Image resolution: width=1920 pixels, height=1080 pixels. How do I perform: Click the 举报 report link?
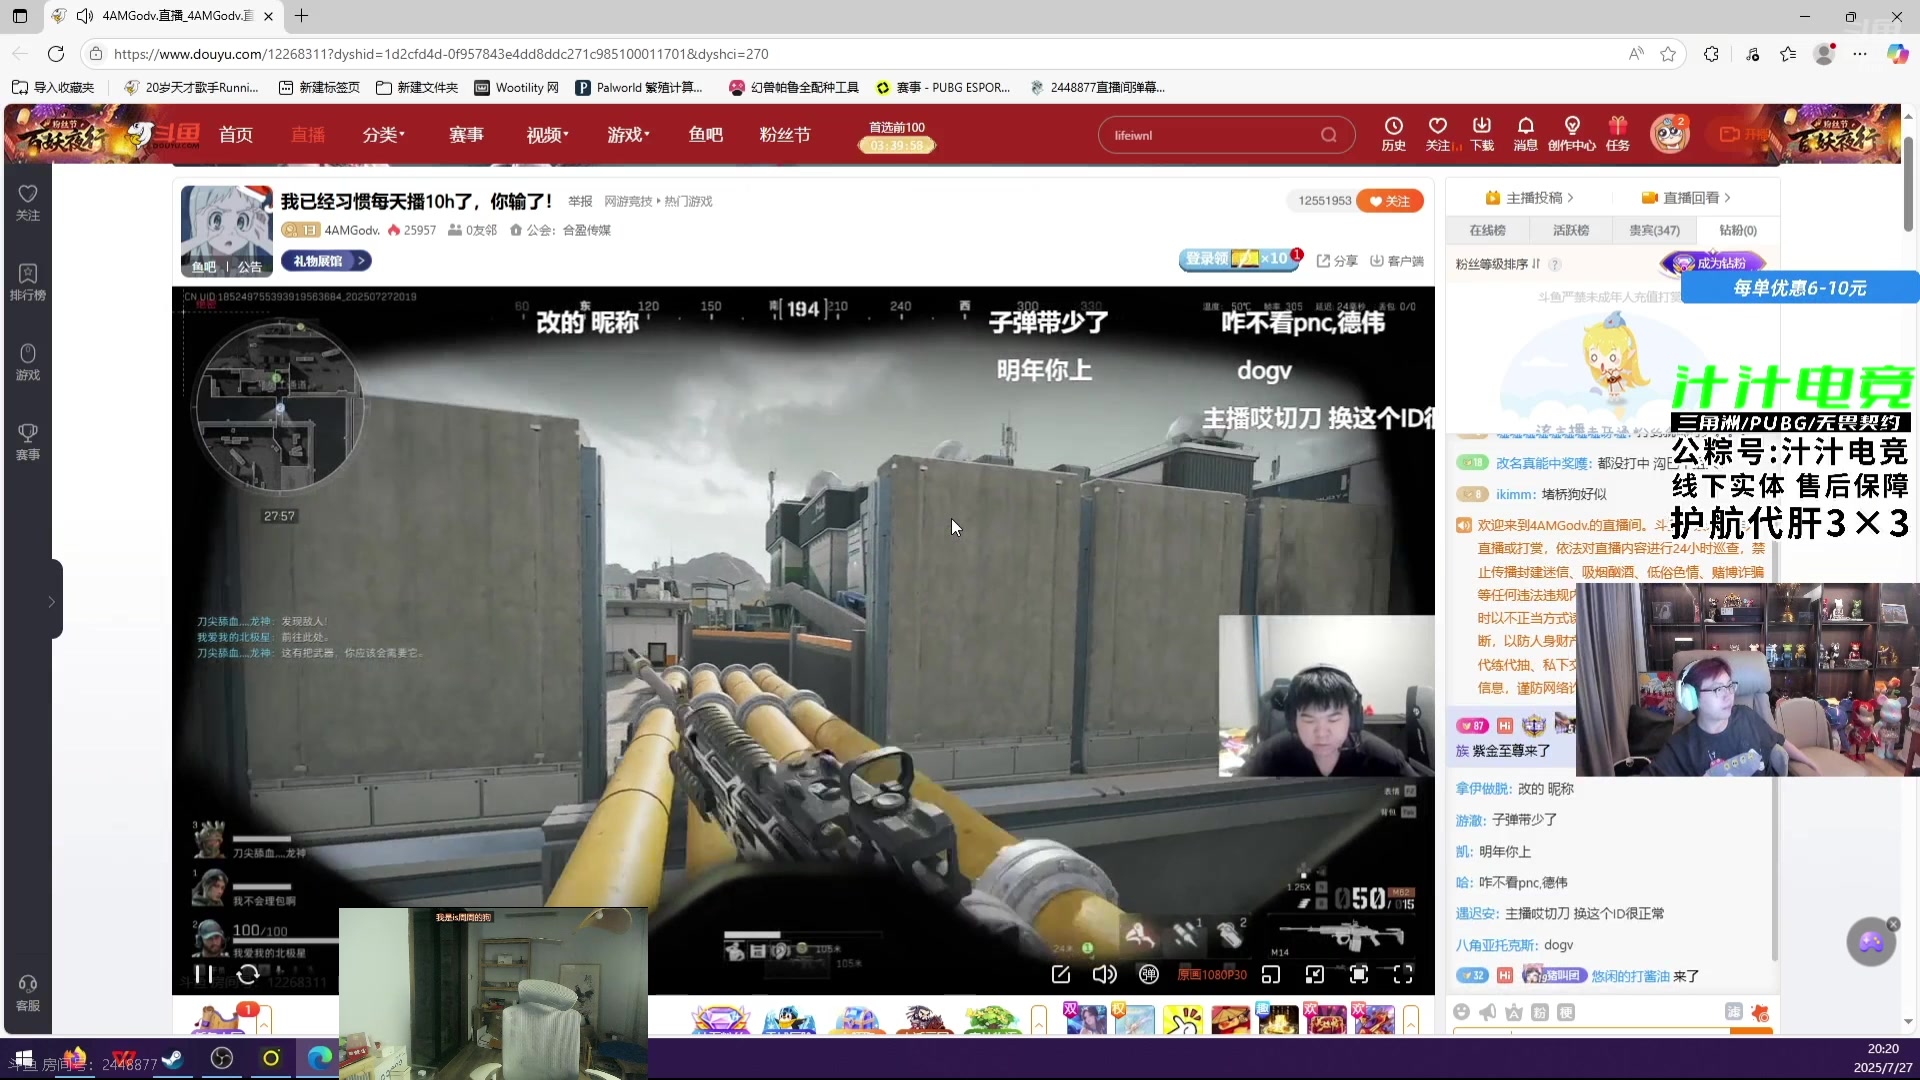(x=580, y=201)
